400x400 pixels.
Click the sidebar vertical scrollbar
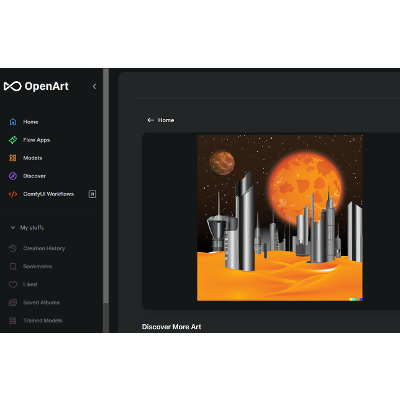tap(106, 186)
